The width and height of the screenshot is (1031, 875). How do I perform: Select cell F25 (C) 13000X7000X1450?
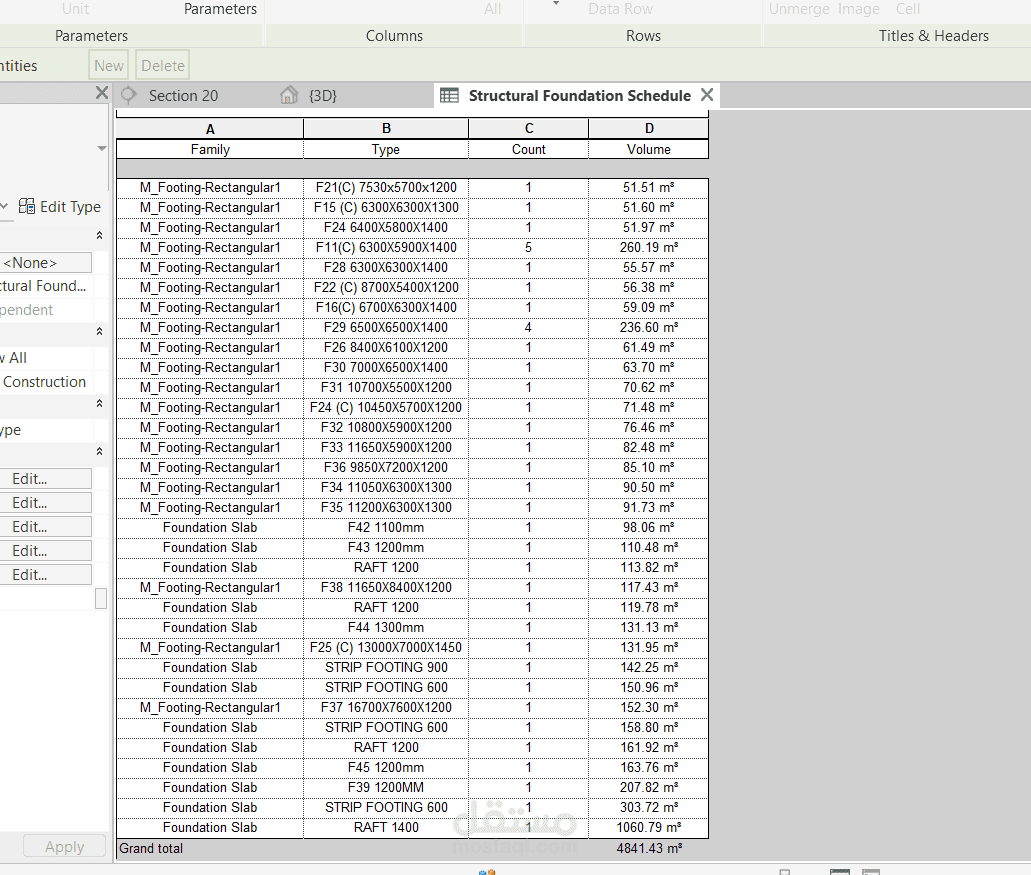point(386,648)
